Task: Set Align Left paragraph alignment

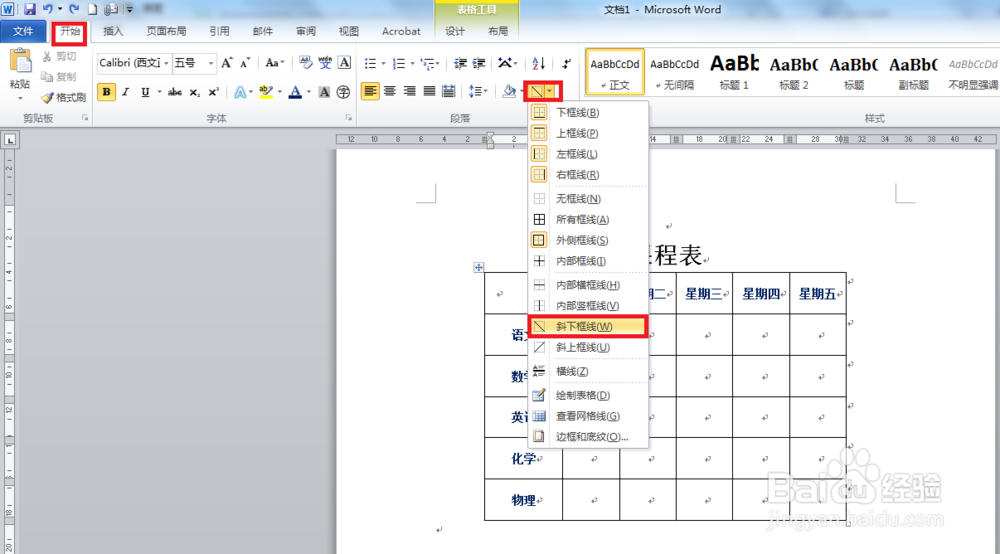Action: coord(370,91)
